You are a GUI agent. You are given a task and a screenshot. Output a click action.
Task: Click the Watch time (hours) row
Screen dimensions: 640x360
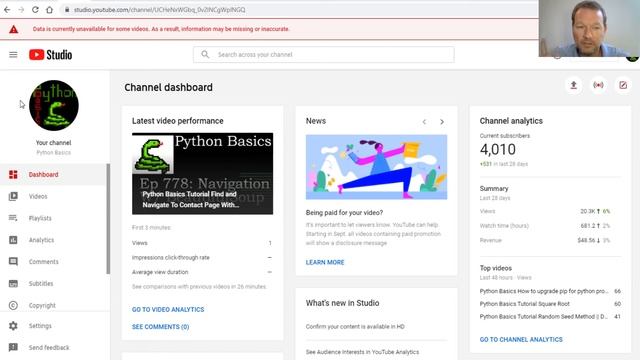[545, 226]
